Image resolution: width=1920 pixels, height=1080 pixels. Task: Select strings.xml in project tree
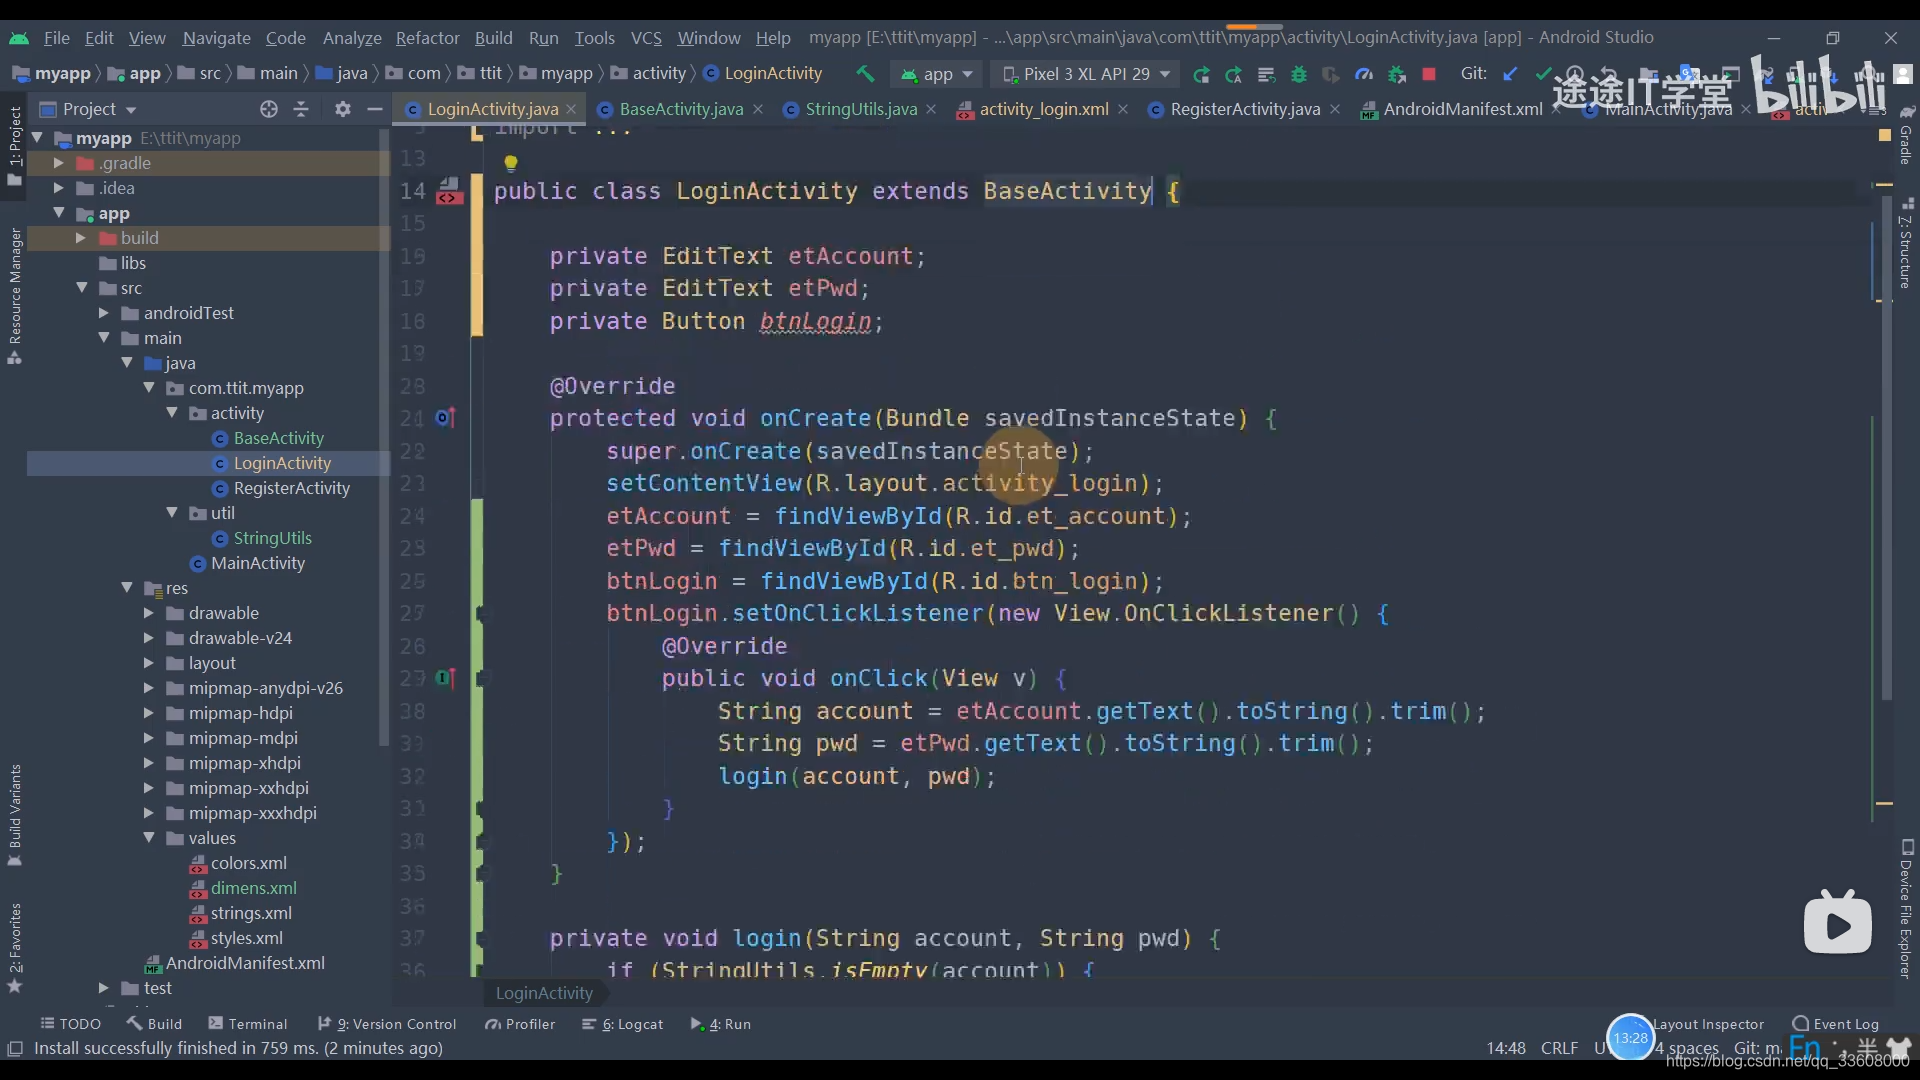[251, 913]
